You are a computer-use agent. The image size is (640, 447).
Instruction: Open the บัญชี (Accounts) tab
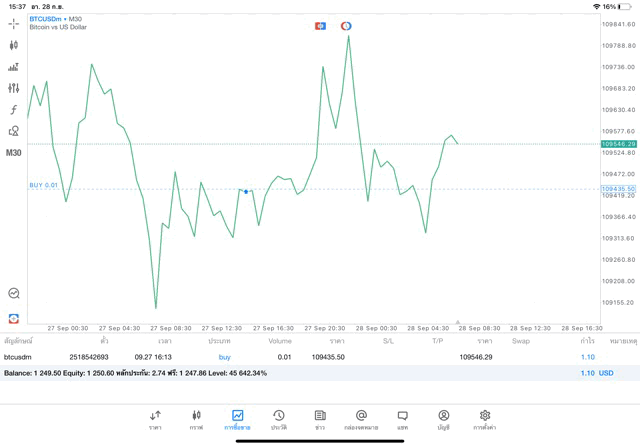point(443,419)
